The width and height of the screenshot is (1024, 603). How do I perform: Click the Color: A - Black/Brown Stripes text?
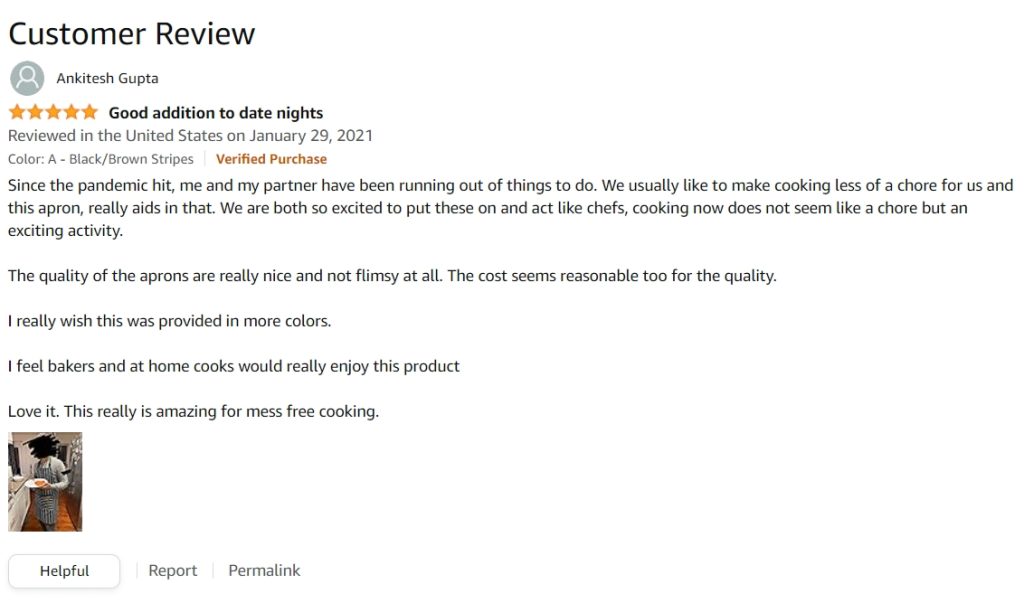click(x=101, y=159)
